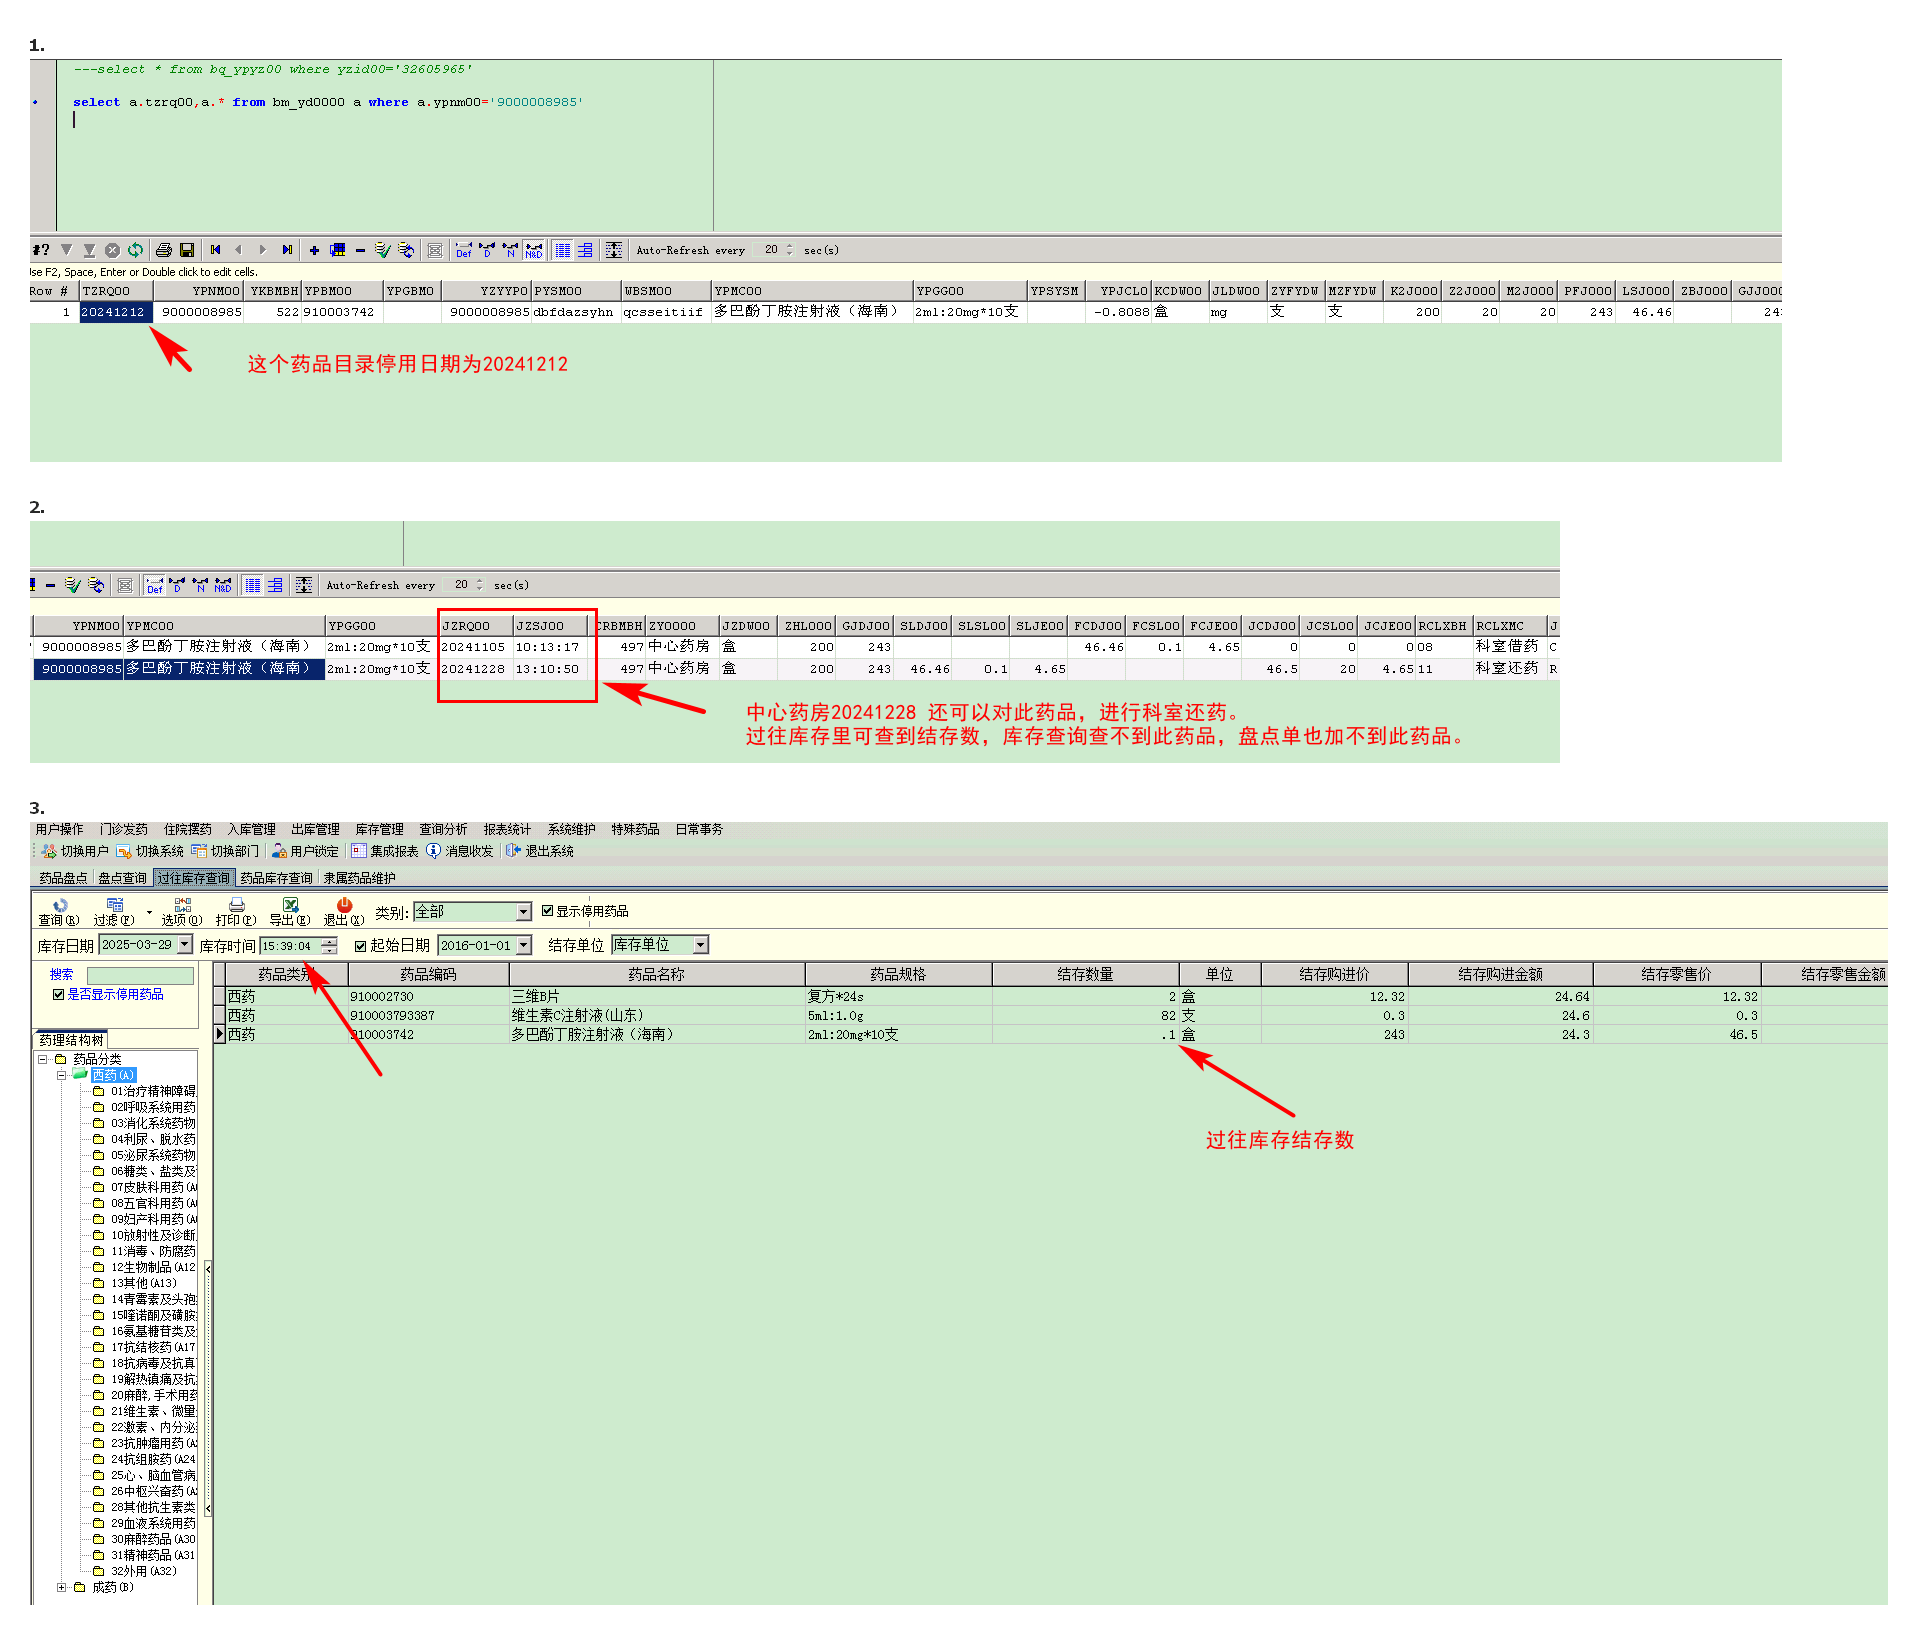The image size is (1918, 1635).
Task: Click the TZRQ00 column header in SQL grid
Action: coord(116,291)
